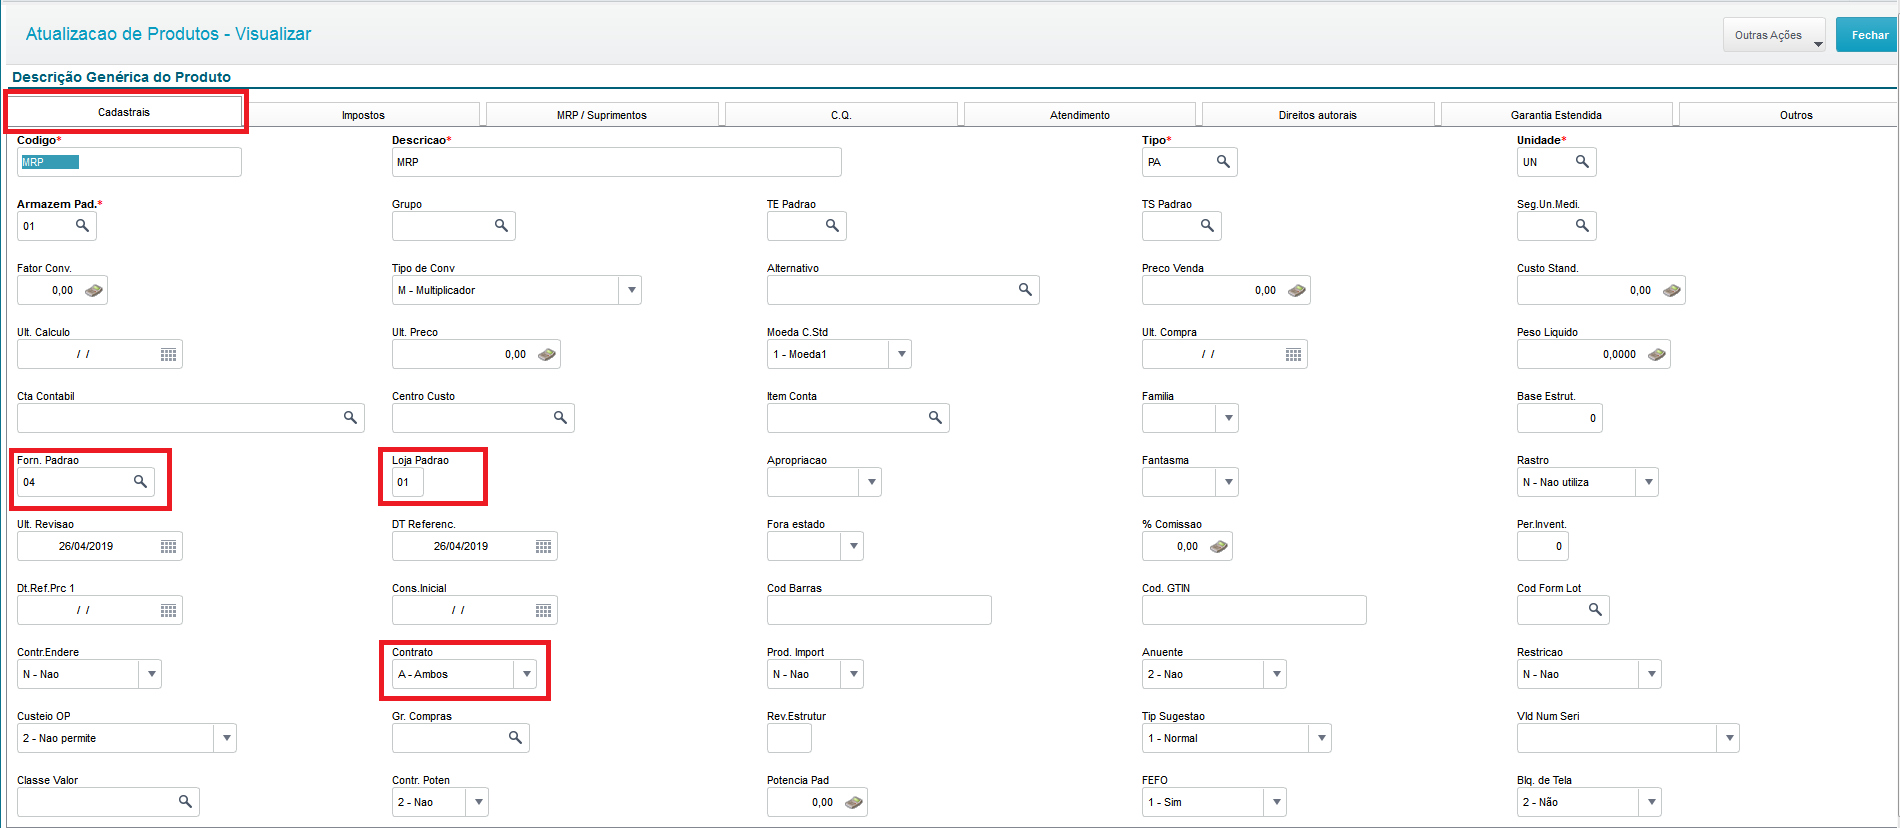Open calculator icon for Fator Conv.
Screen dimensions: 1900x828
pos(93,290)
